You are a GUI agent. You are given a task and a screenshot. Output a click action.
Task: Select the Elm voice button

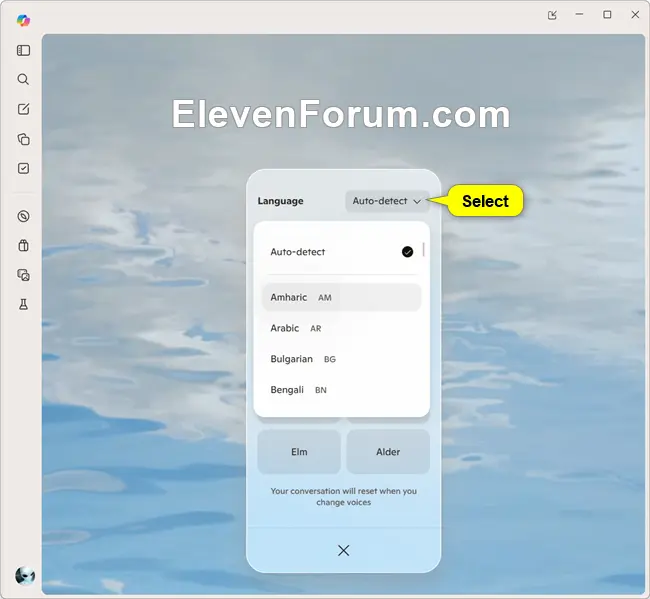click(x=299, y=452)
